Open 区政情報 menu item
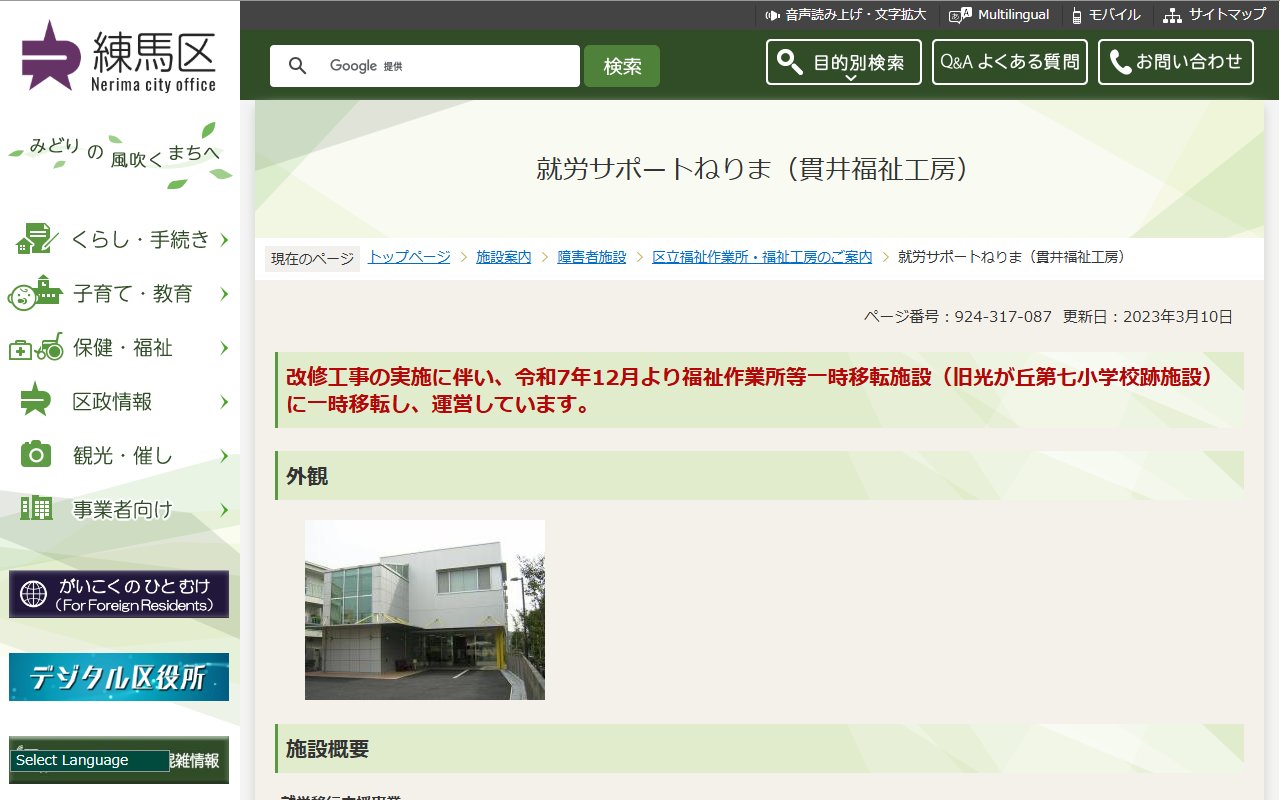 point(120,402)
